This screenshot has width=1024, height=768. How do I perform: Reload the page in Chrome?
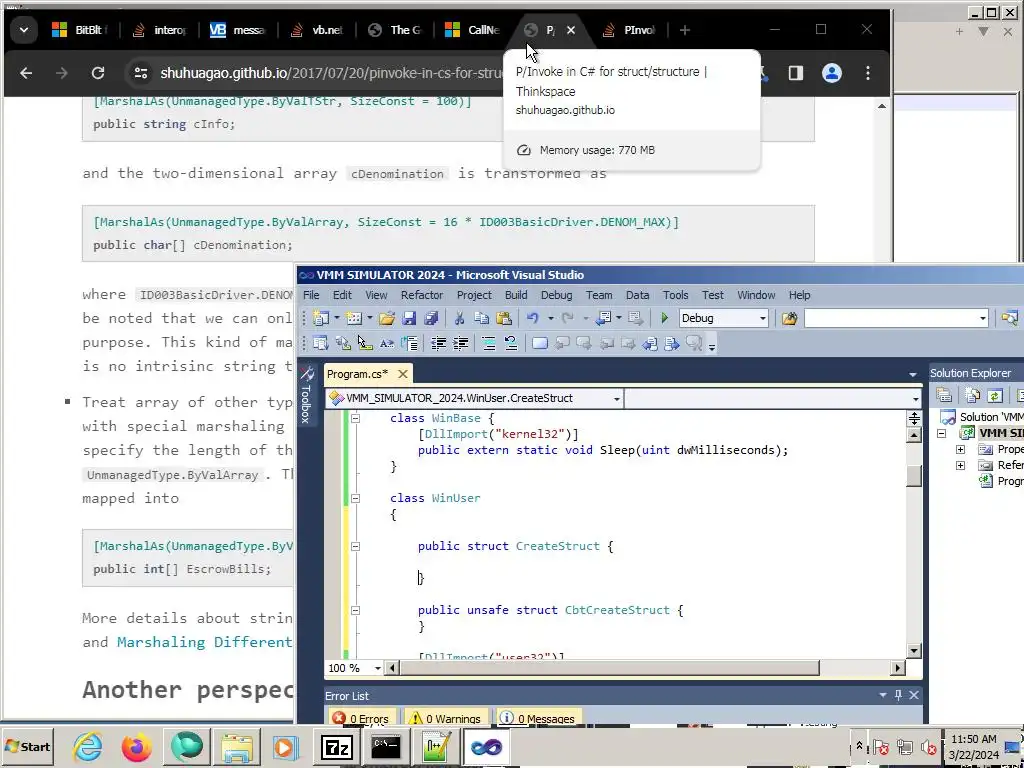(x=98, y=73)
